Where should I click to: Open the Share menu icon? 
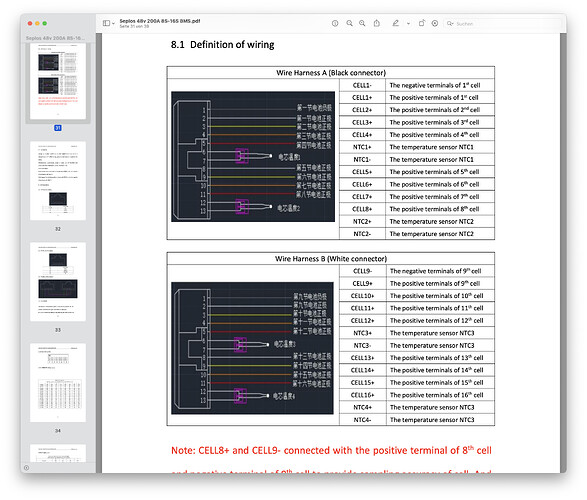[x=377, y=23]
